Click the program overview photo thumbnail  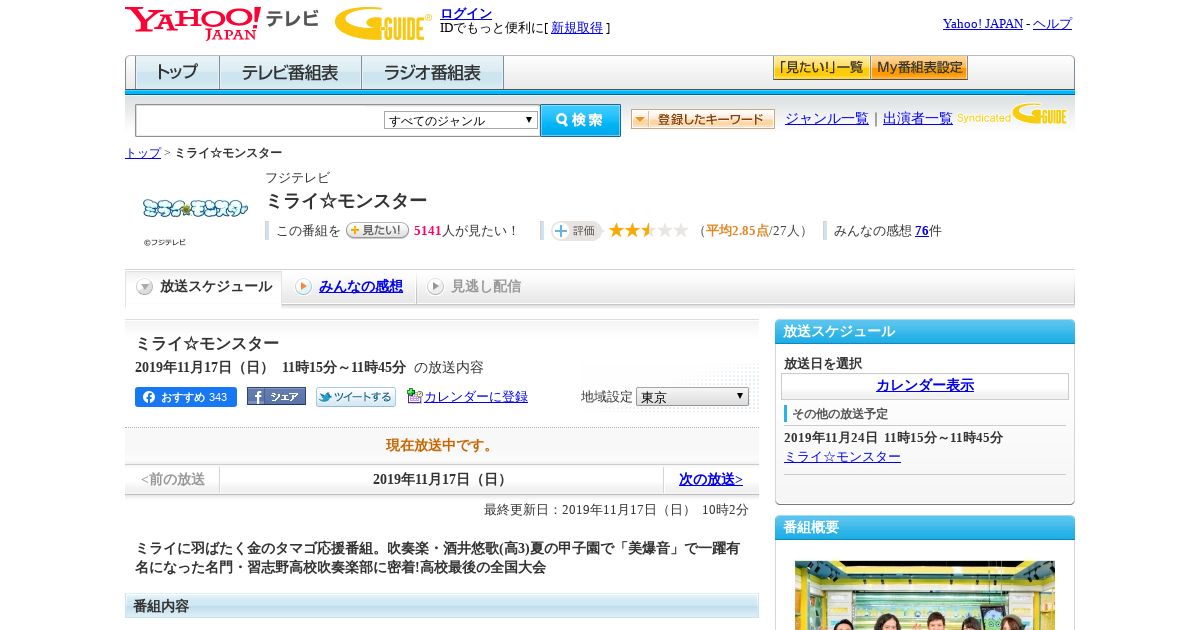click(x=925, y=595)
